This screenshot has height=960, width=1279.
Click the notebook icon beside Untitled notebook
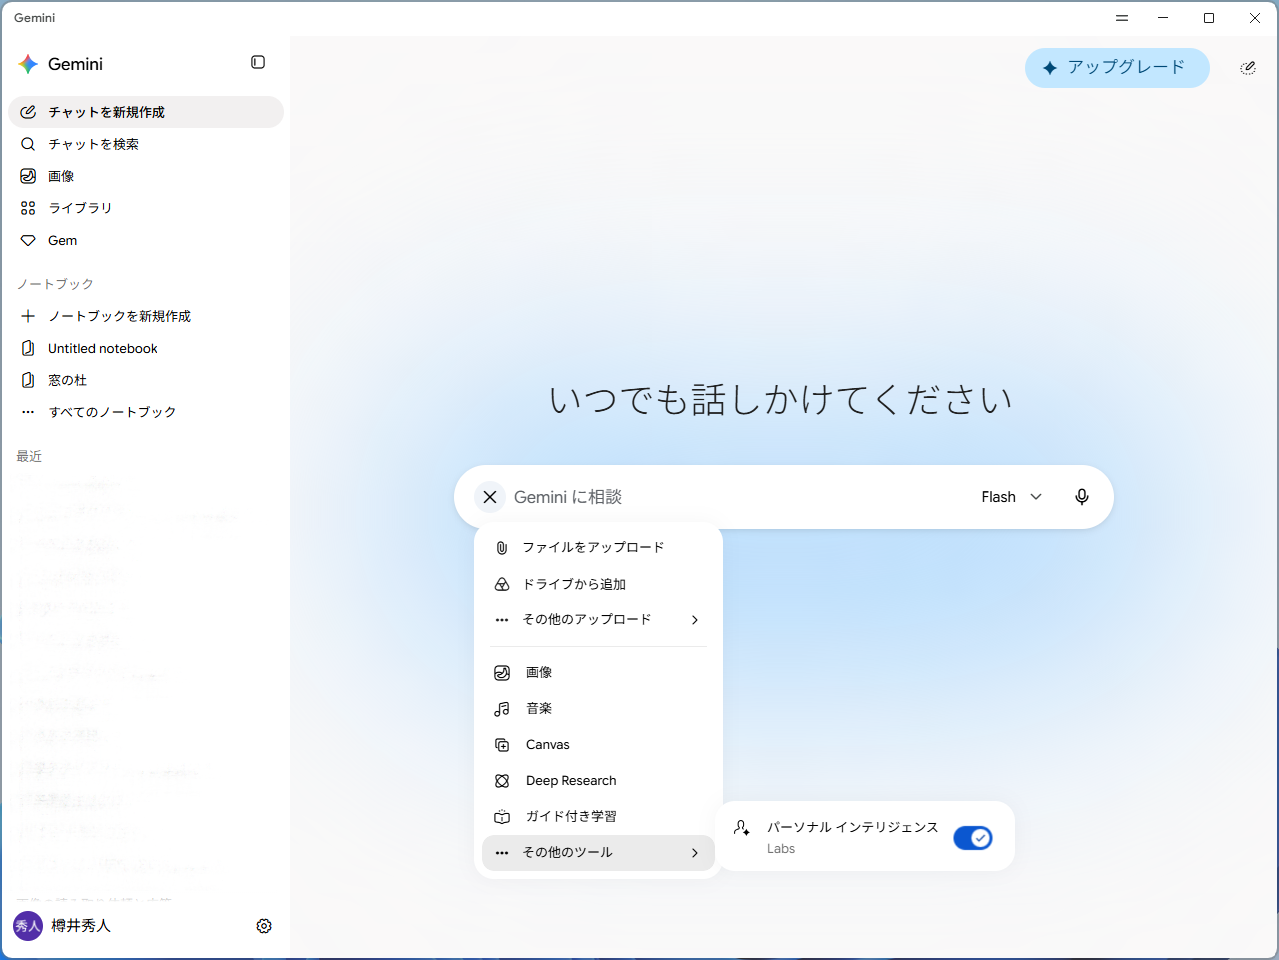[x=28, y=348]
